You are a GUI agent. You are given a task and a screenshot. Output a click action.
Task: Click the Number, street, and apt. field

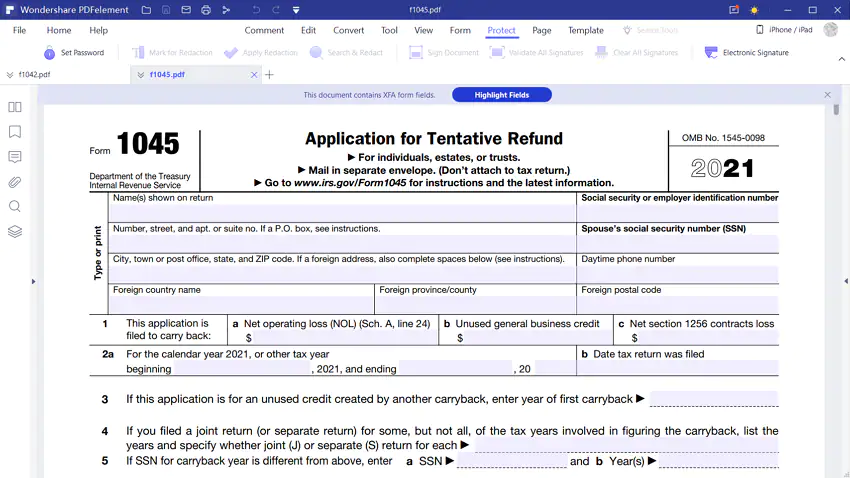coord(342,244)
